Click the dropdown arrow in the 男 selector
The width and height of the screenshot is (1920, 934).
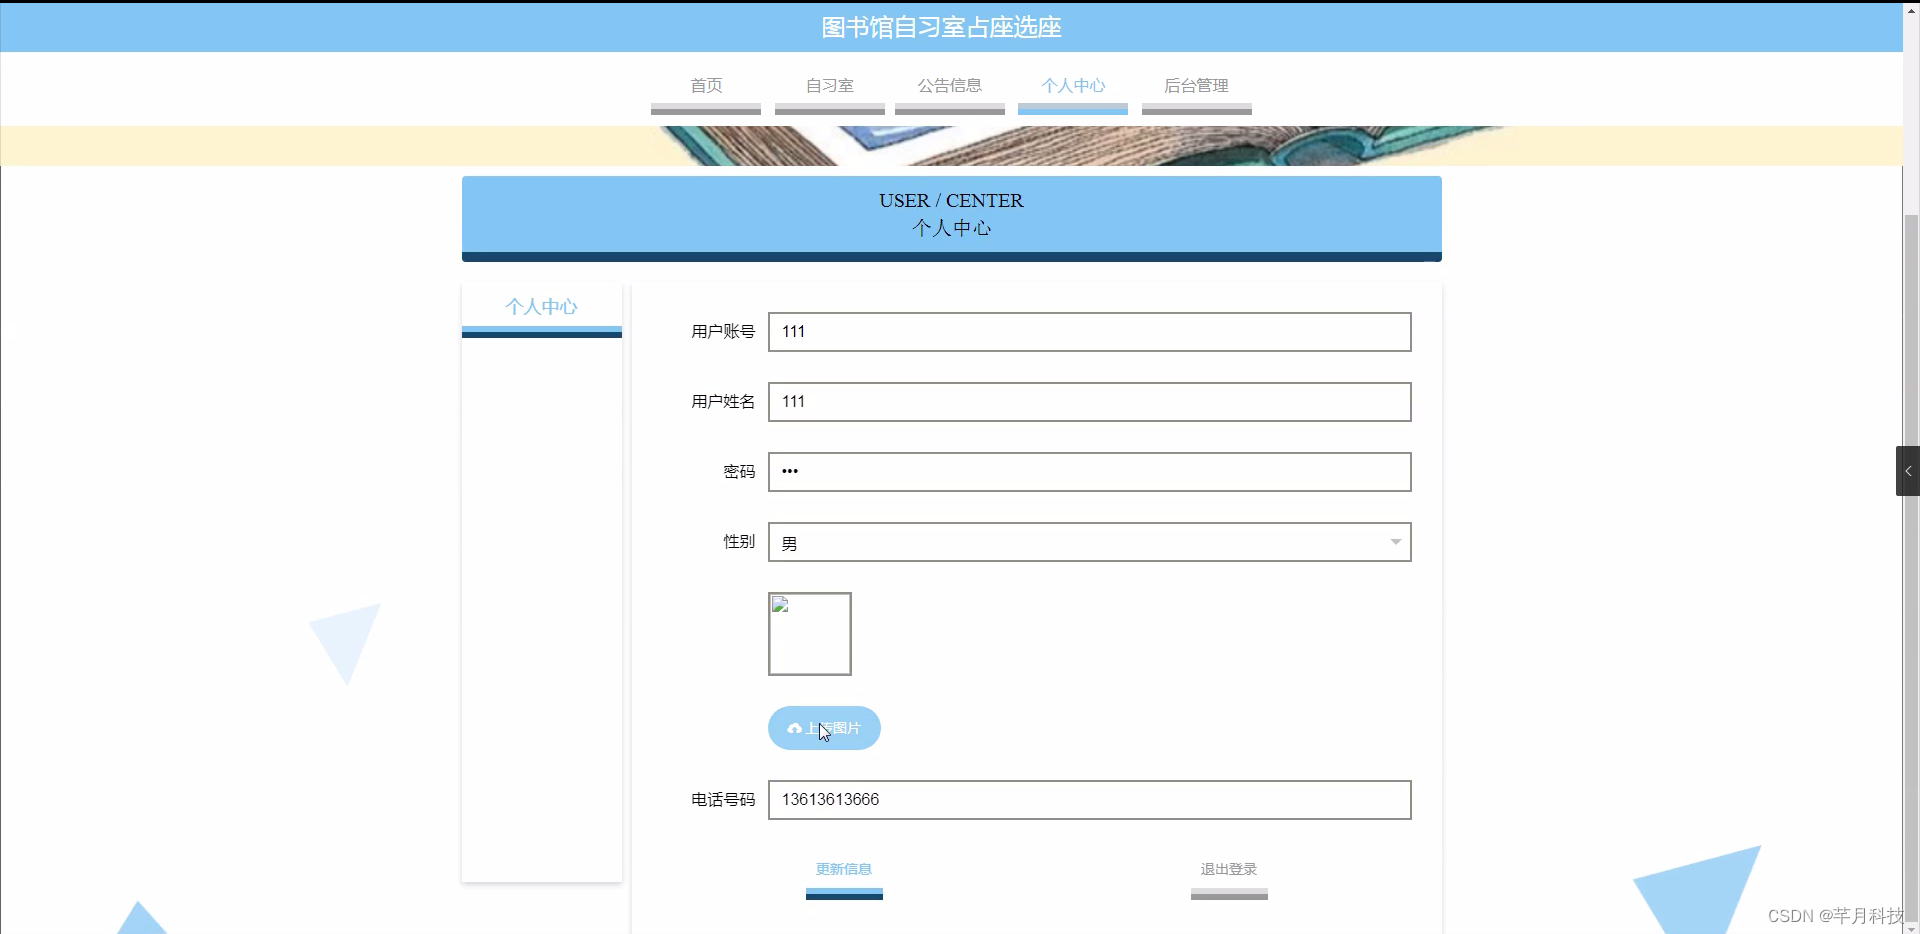click(x=1394, y=542)
